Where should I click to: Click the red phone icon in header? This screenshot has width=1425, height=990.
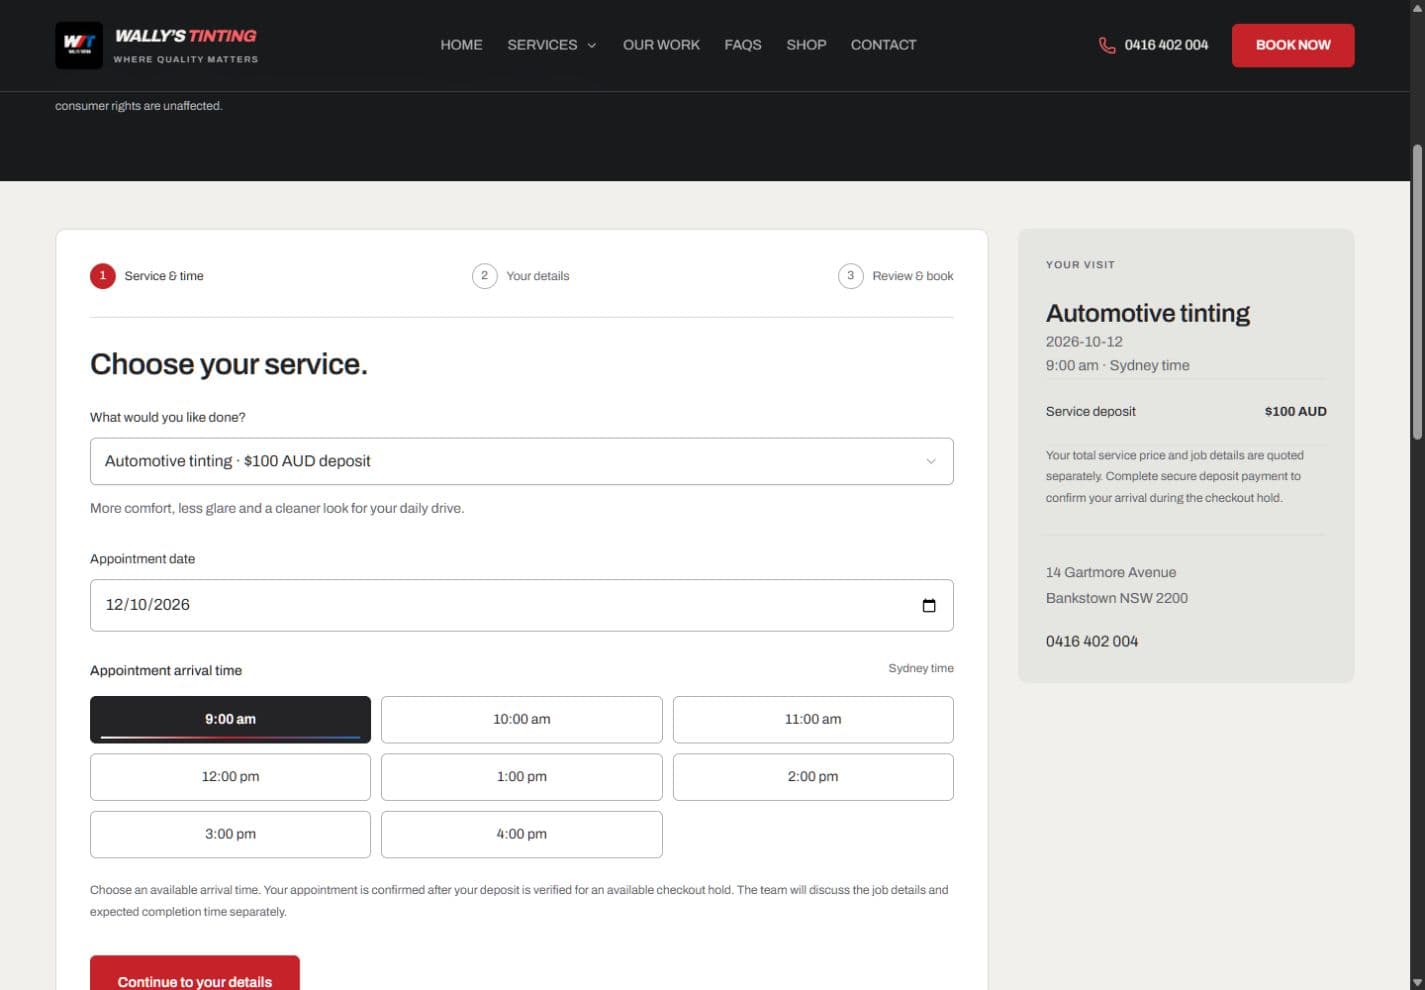1107,45
